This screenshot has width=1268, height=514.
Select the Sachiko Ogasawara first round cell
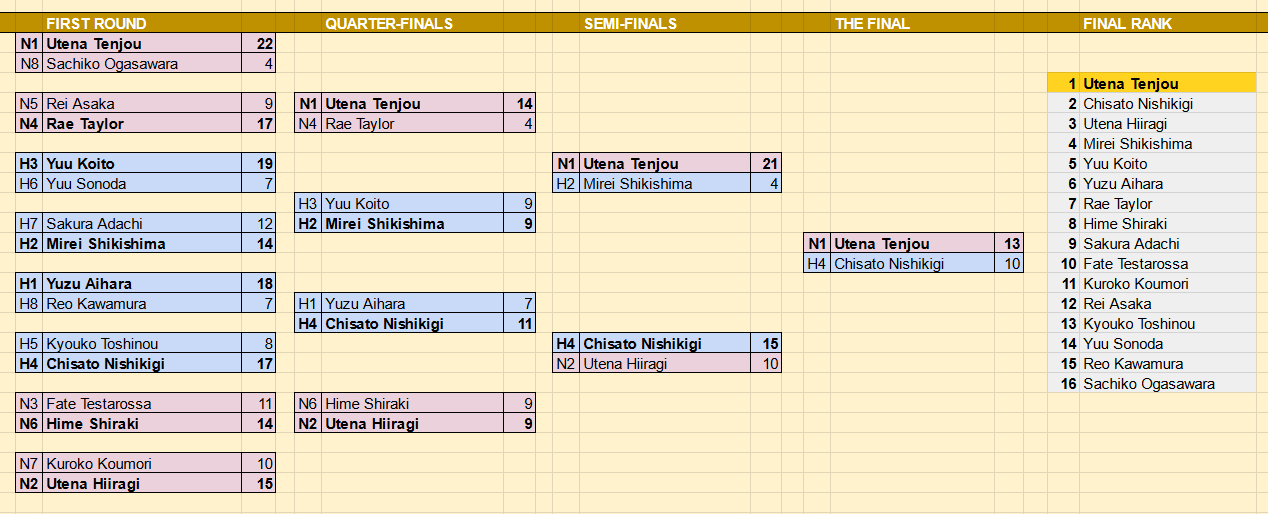click(142, 64)
